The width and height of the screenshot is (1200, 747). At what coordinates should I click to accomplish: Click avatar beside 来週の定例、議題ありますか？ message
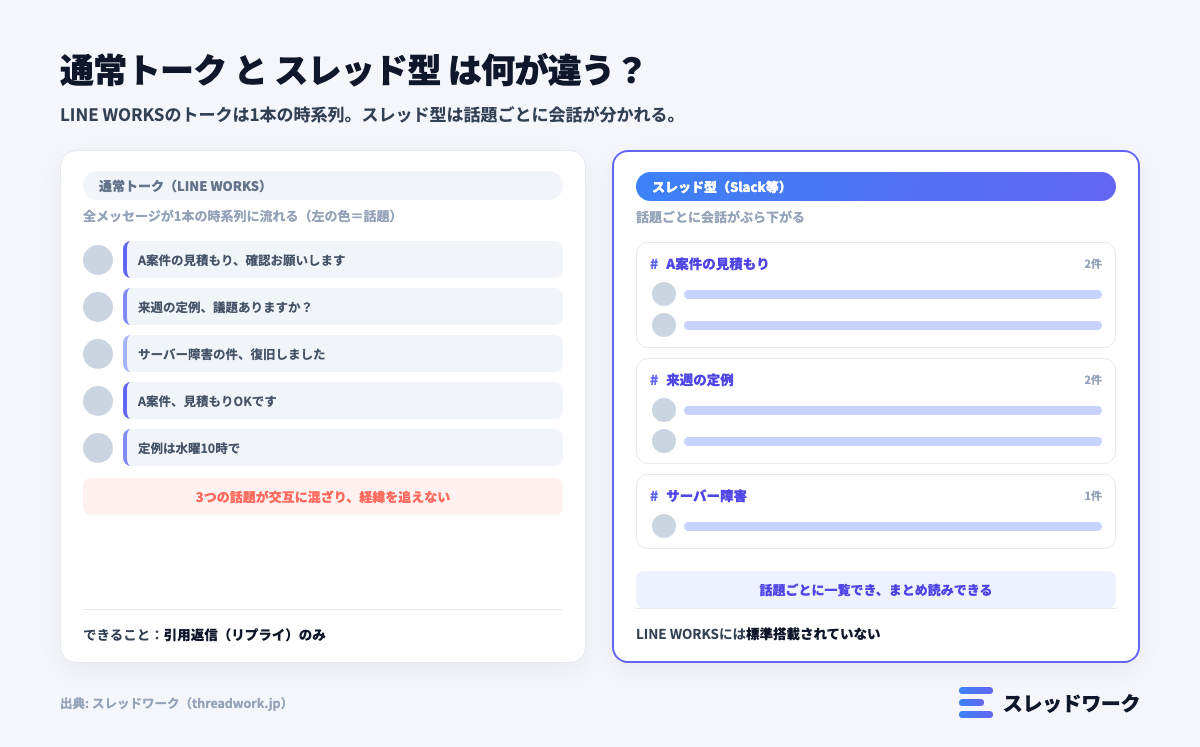click(98, 307)
